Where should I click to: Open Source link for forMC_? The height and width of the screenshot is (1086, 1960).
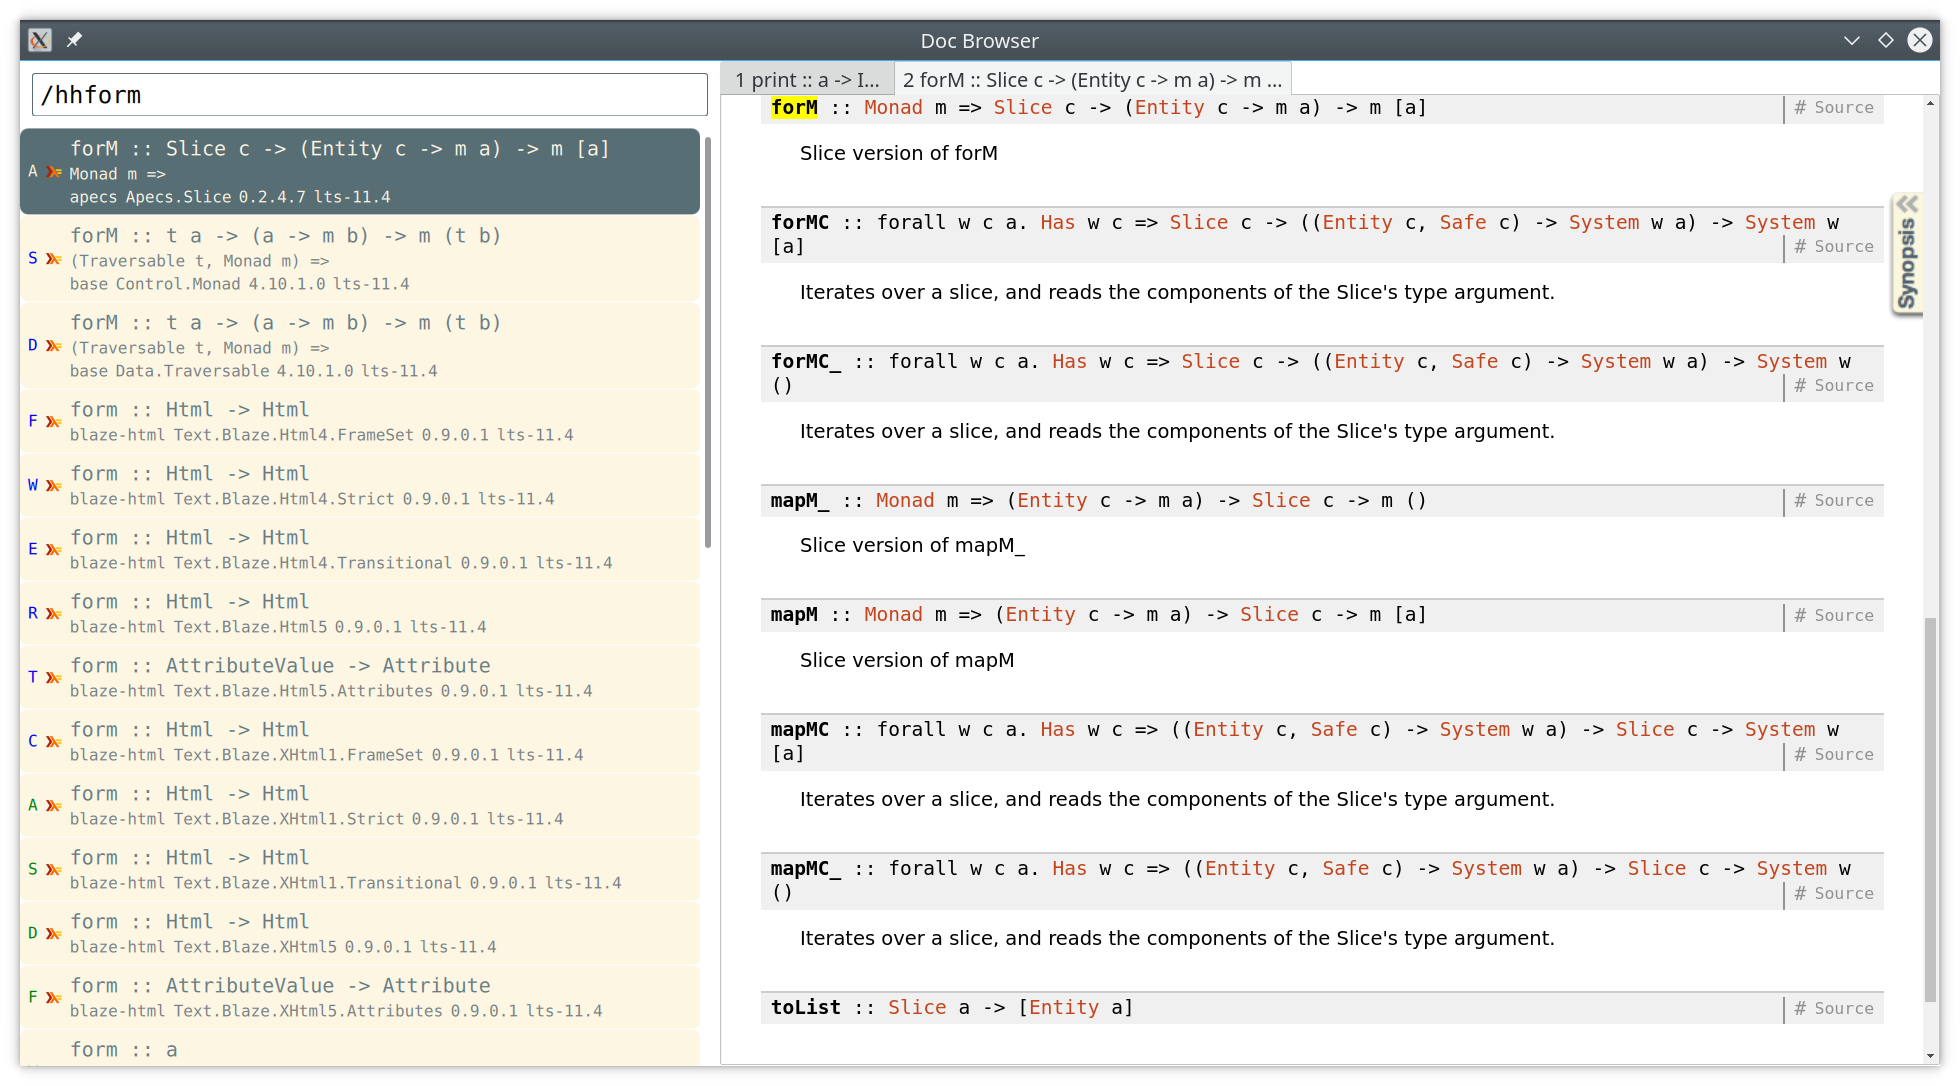pyautogui.click(x=1834, y=386)
